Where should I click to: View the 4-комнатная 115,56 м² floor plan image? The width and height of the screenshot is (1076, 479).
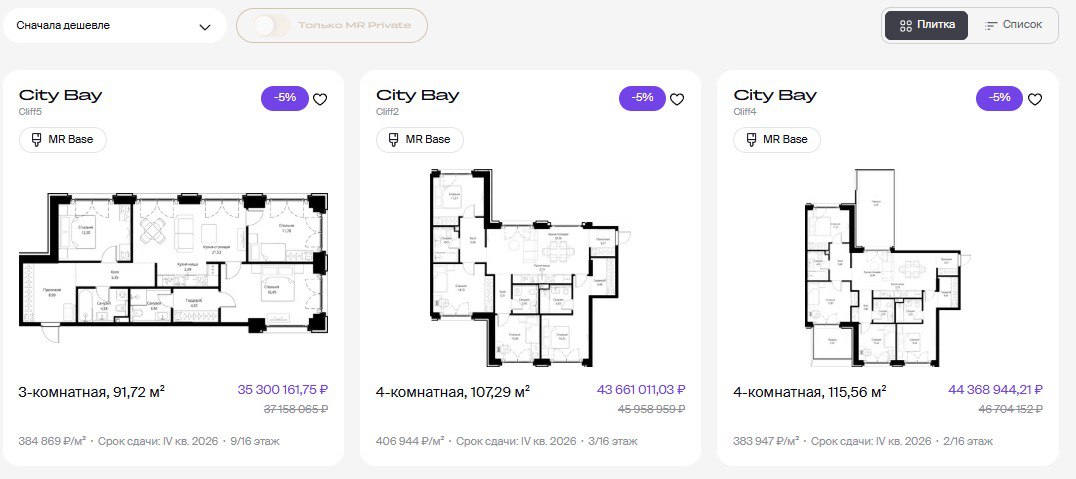coord(886,266)
